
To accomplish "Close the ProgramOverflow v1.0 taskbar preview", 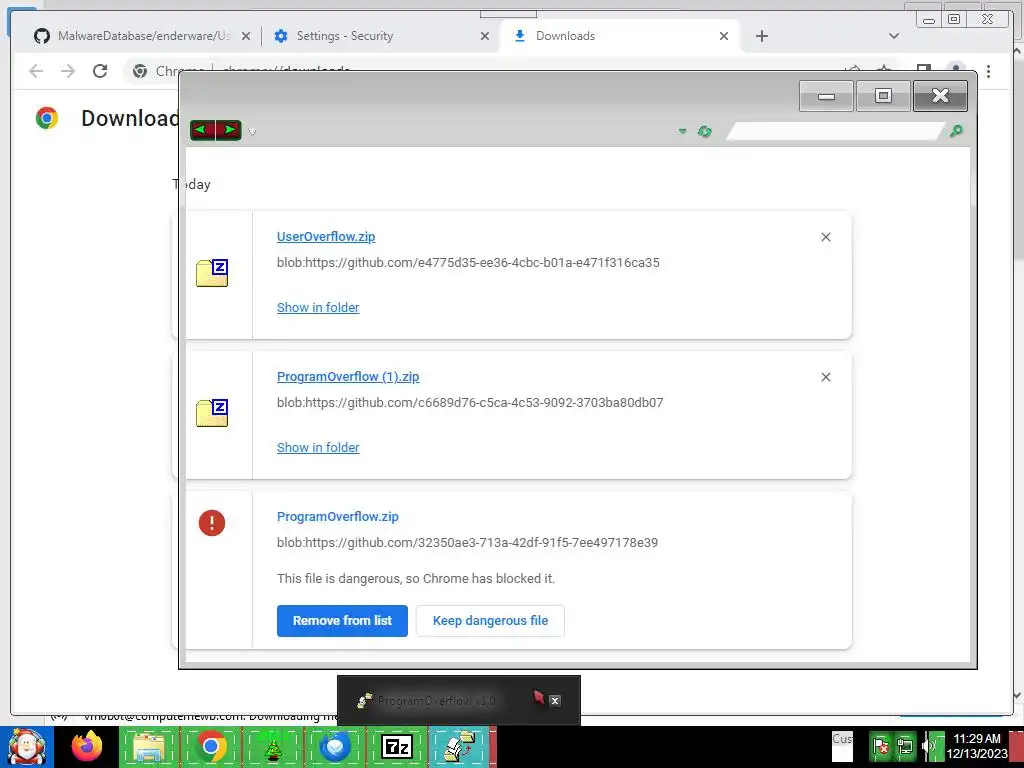I will 554,701.
